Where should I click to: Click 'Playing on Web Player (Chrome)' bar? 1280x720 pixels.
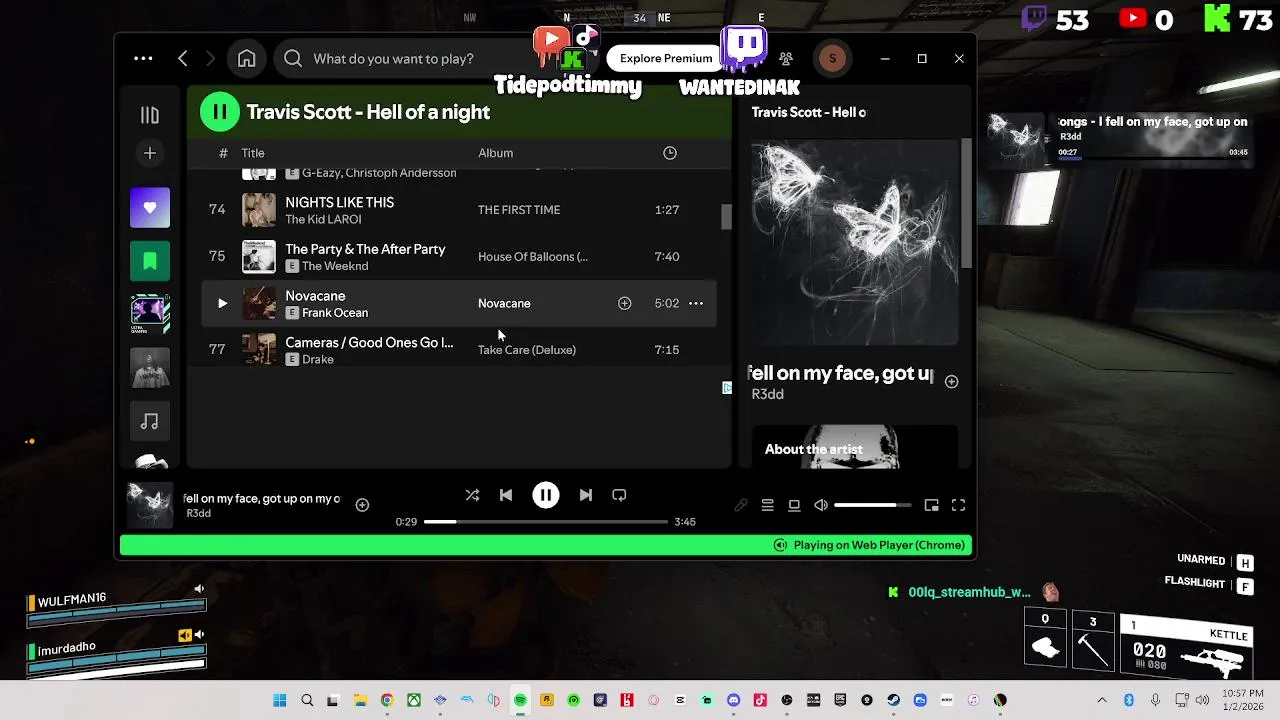point(546,545)
